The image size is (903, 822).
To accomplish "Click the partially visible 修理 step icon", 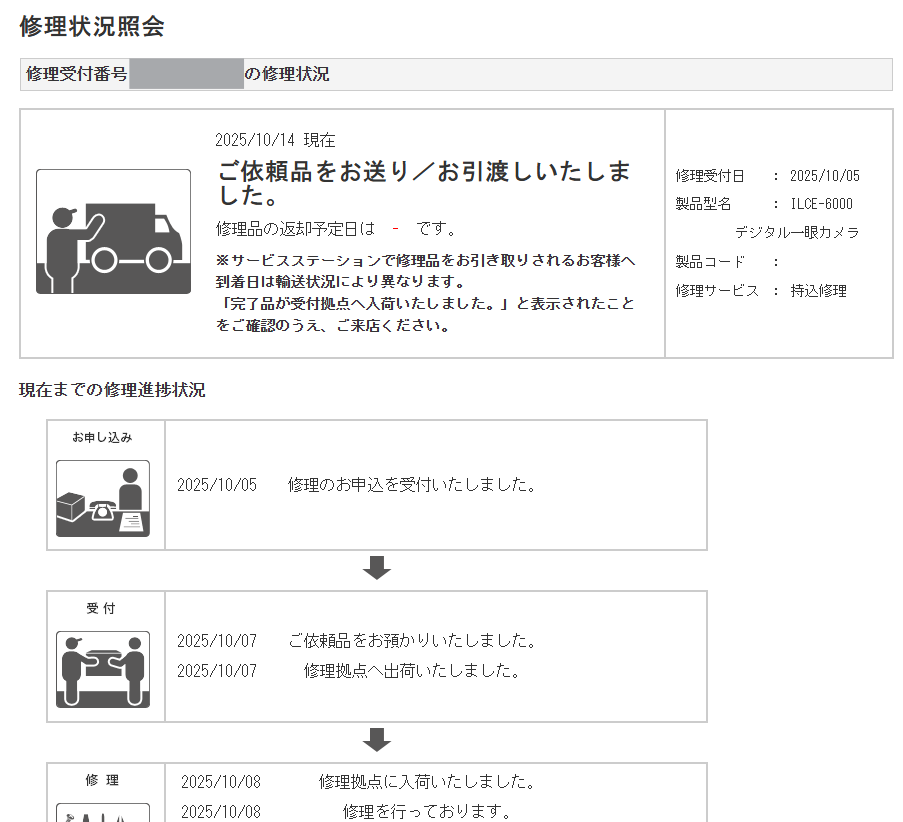I will tap(102, 812).
